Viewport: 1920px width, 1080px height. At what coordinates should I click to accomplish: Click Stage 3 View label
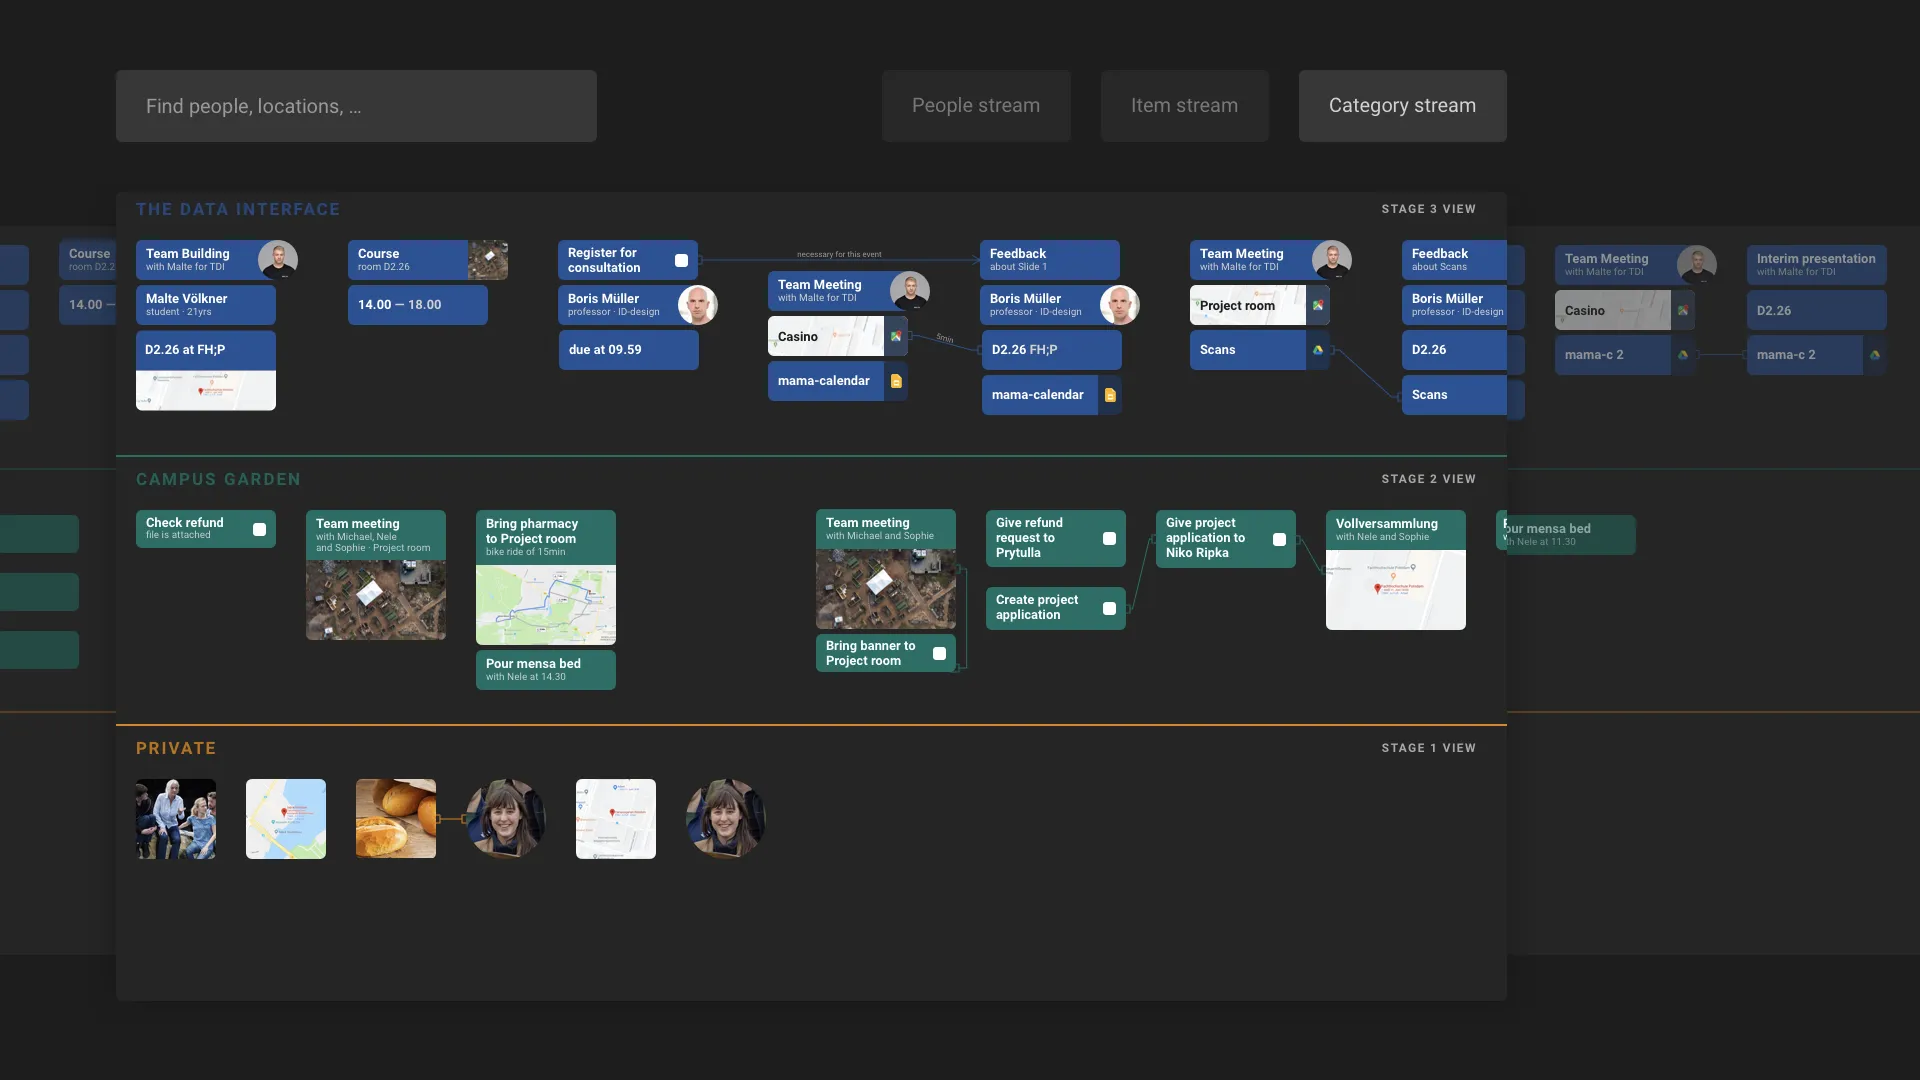pyautogui.click(x=1428, y=209)
